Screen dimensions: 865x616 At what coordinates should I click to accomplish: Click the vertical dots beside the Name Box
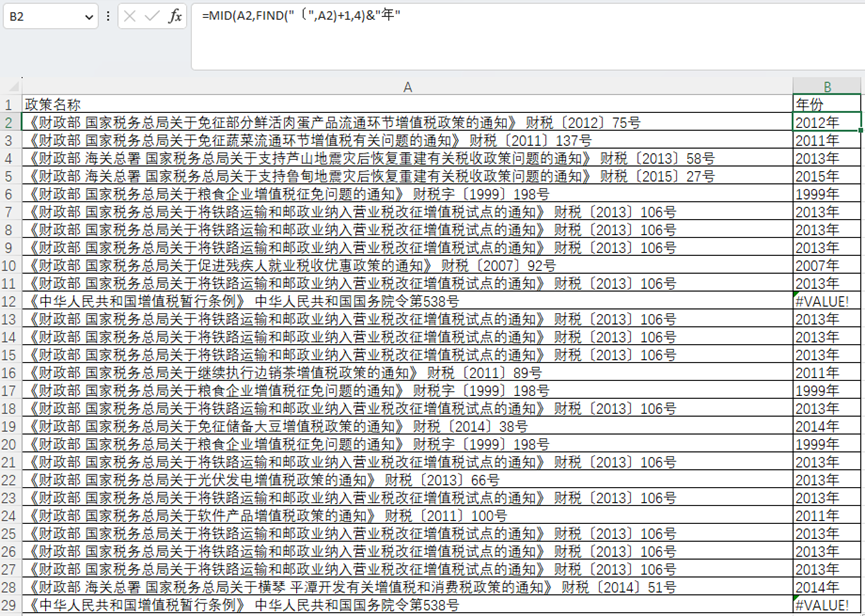(x=108, y=16)
